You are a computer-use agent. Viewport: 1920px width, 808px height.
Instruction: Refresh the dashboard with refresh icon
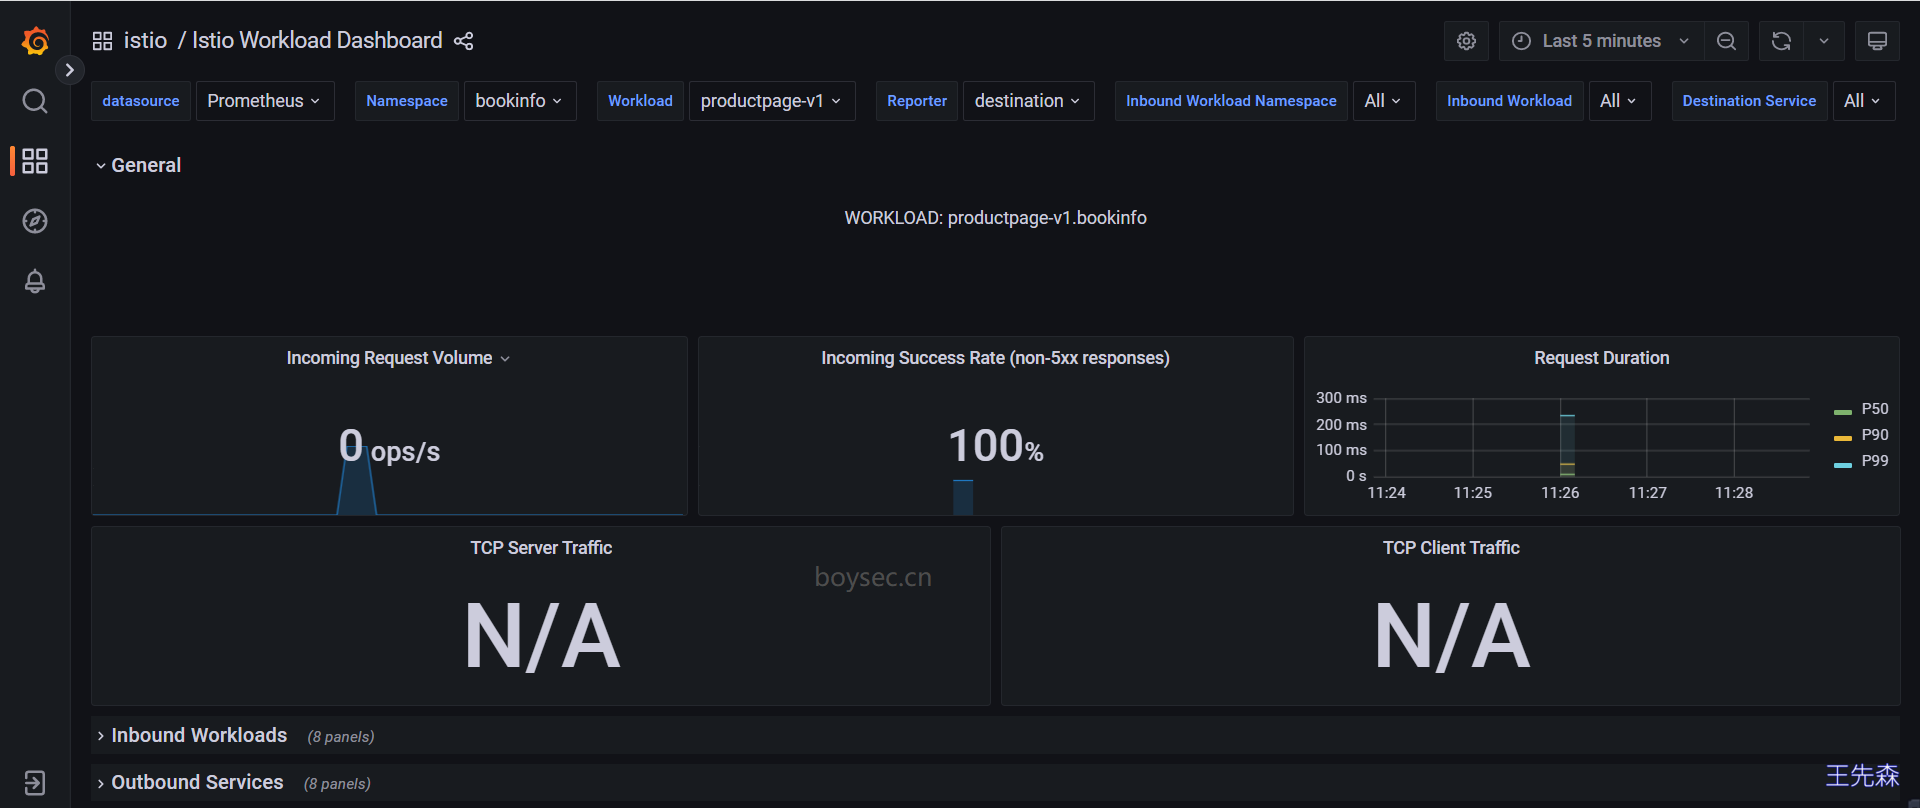(x=1781, y=41)
